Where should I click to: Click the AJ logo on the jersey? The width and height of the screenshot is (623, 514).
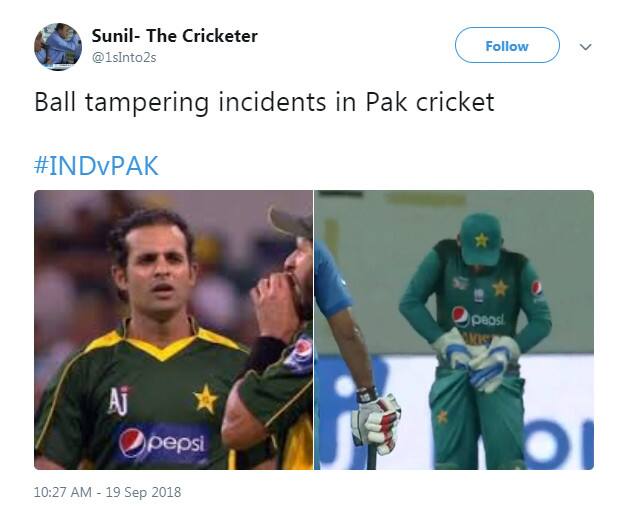point(119,400)
